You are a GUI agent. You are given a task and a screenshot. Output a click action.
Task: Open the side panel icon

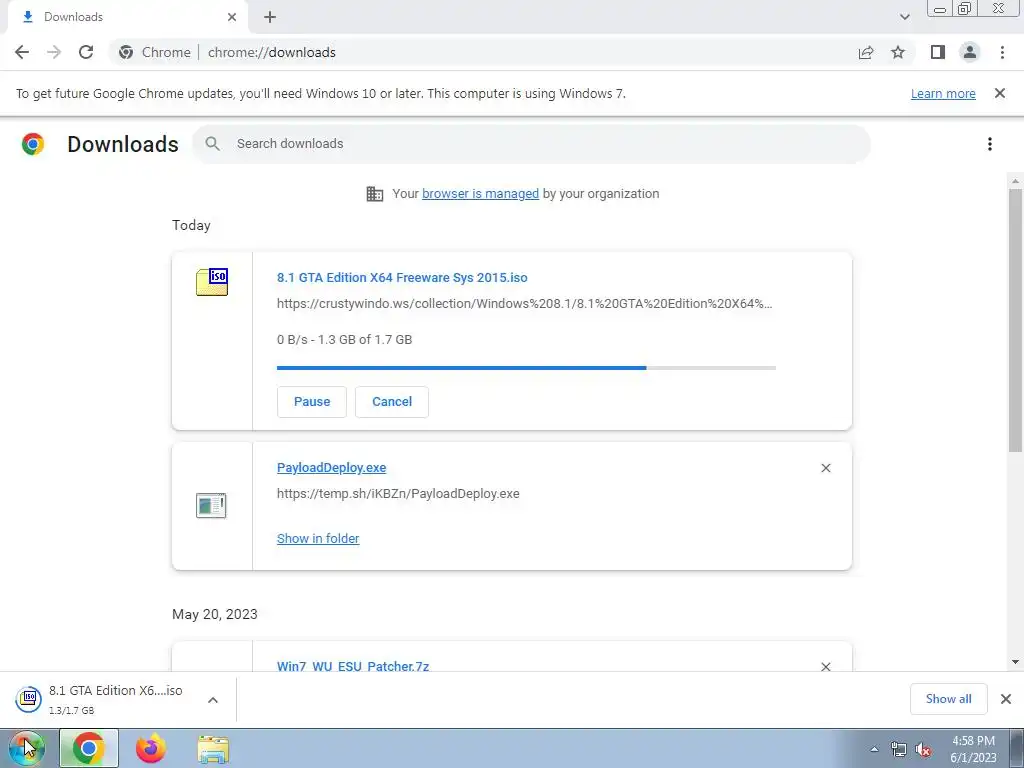point(938,52)
